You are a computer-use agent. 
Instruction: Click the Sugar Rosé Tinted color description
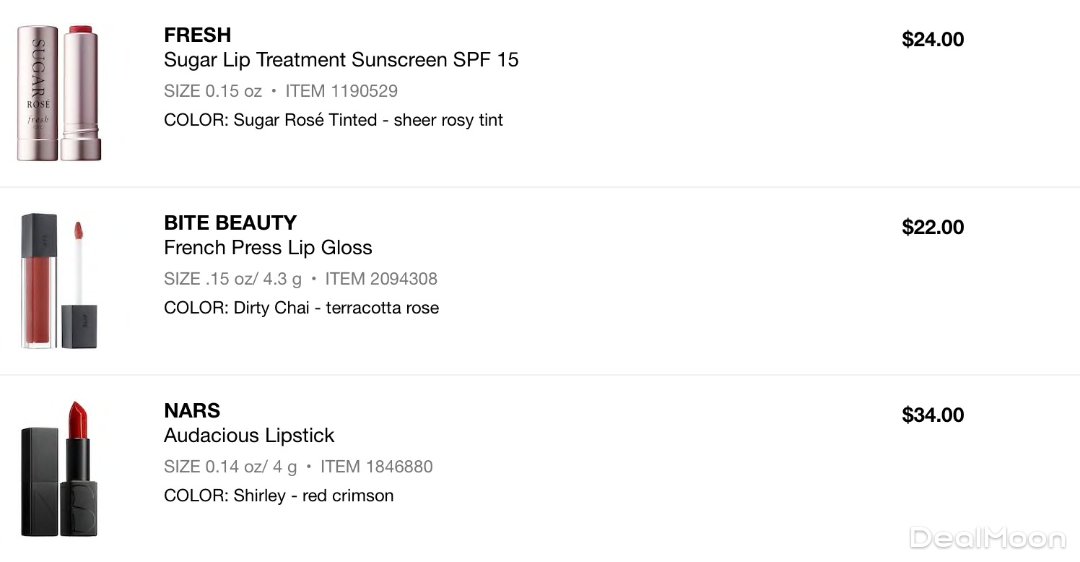[333, 120]
